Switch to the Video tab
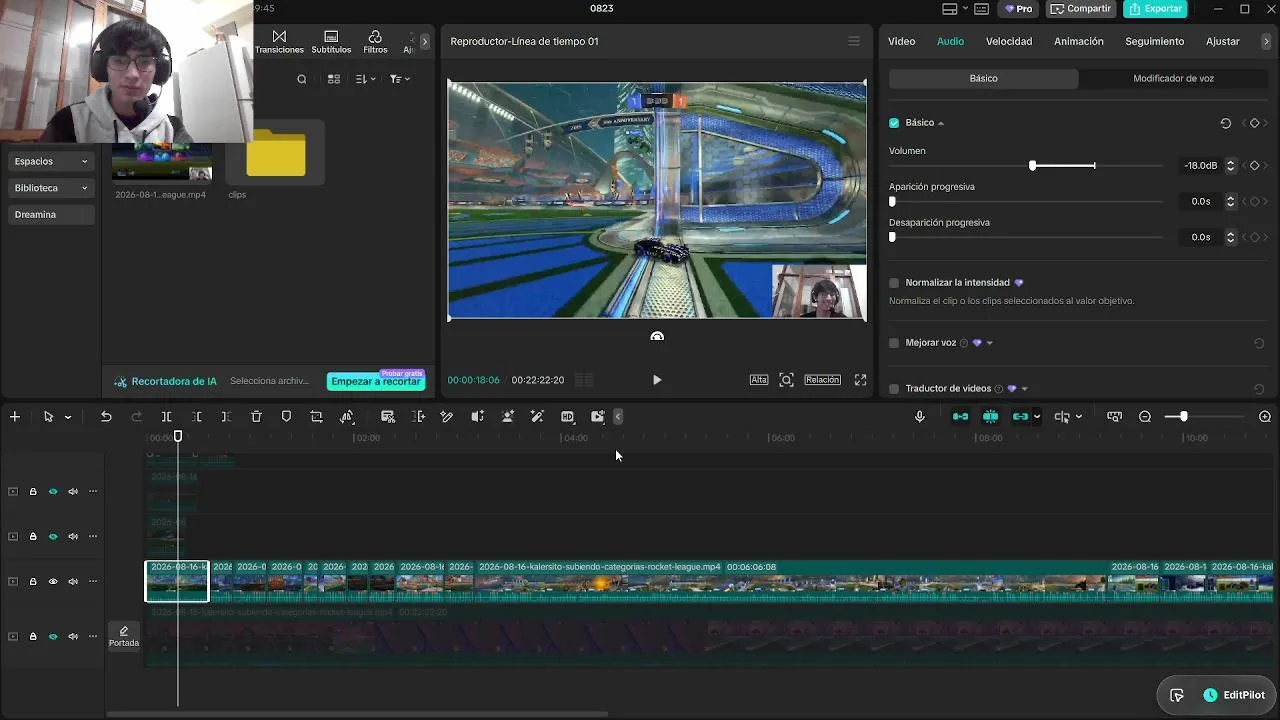The height and width of the screenshot is (720, 1280). click(x=902, y=41)
